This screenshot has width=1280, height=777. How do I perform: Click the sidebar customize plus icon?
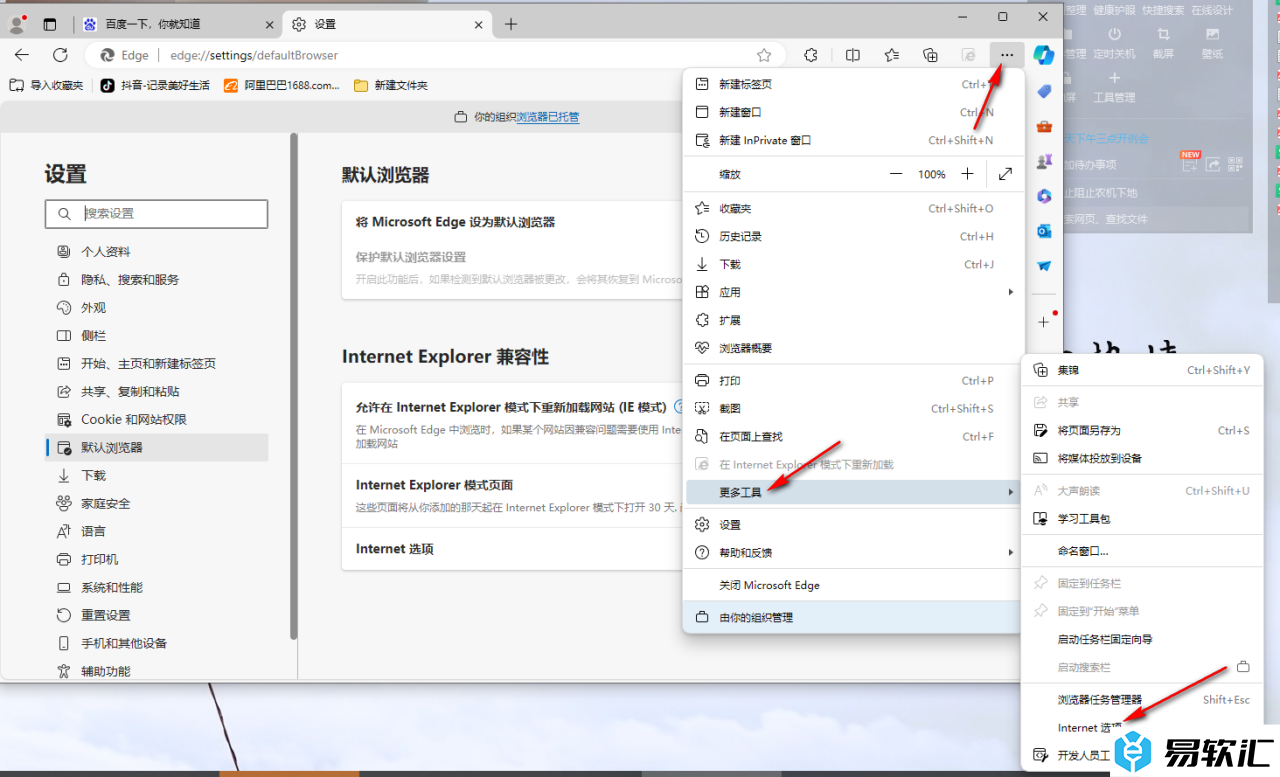pos(1044,322)
